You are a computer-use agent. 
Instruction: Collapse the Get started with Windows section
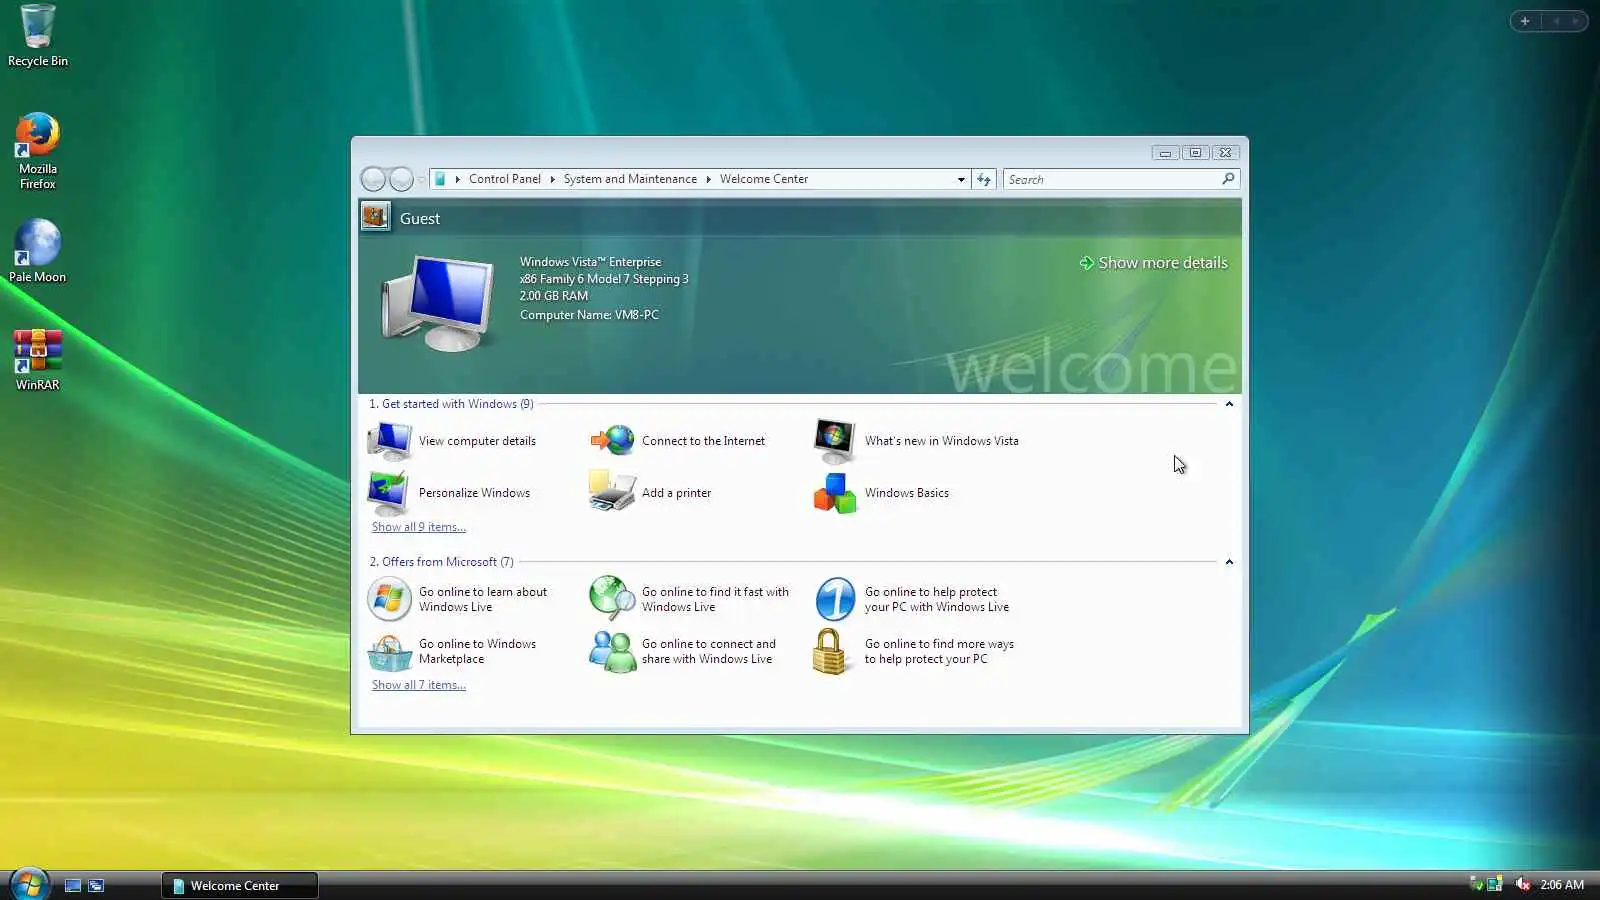click(1229, 404)
